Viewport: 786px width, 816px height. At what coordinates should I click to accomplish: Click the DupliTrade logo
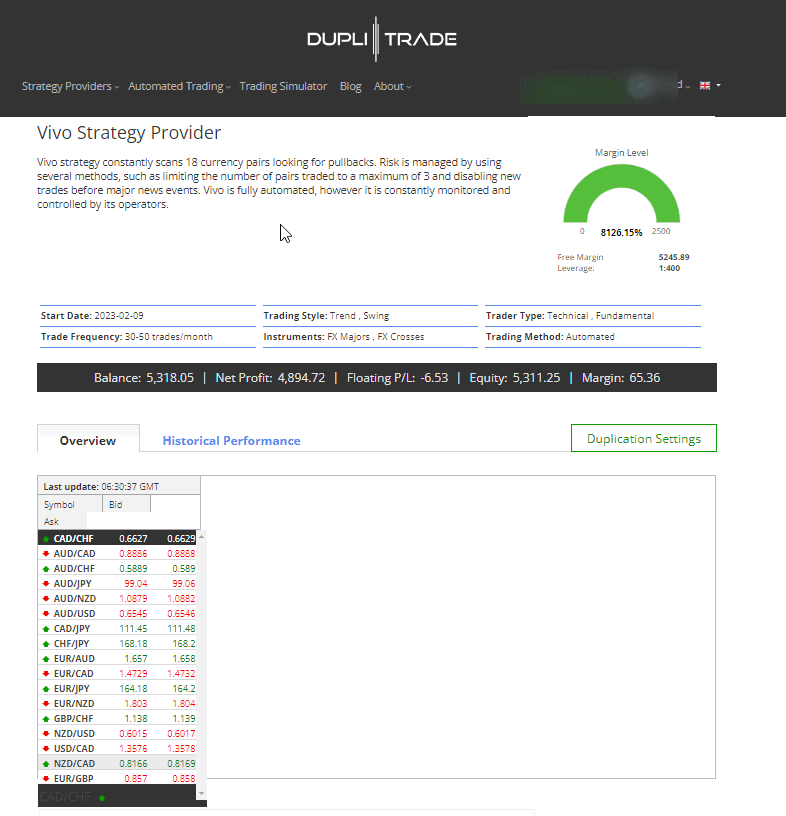coord(382,39)
